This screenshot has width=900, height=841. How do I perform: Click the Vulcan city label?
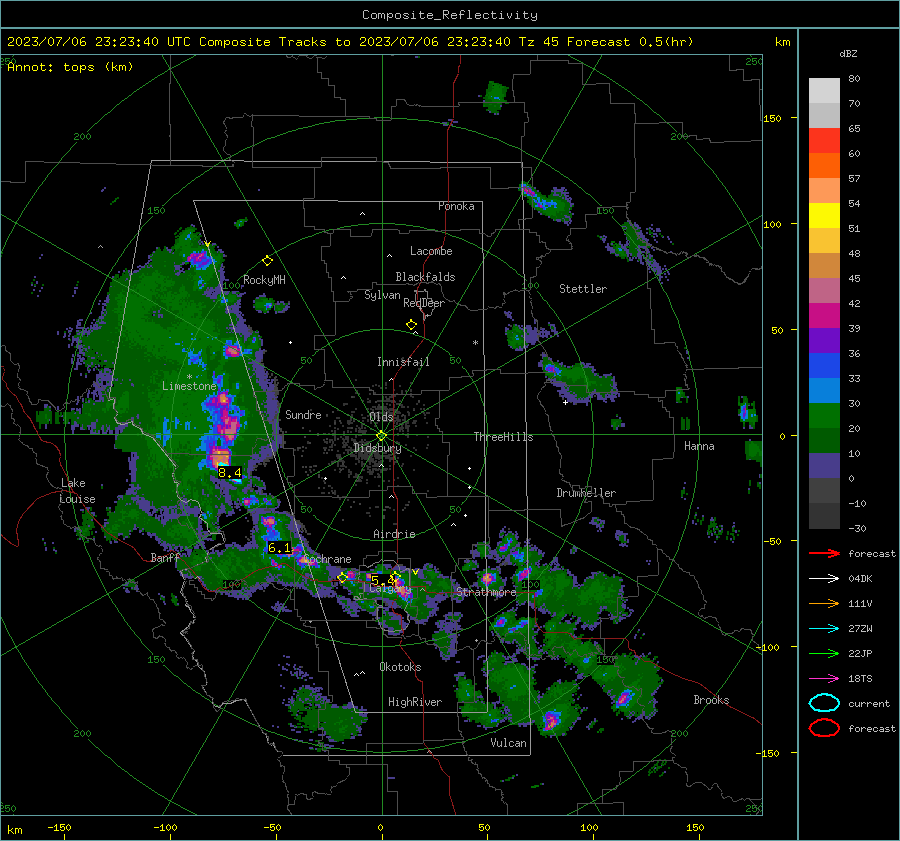point(508,743)
